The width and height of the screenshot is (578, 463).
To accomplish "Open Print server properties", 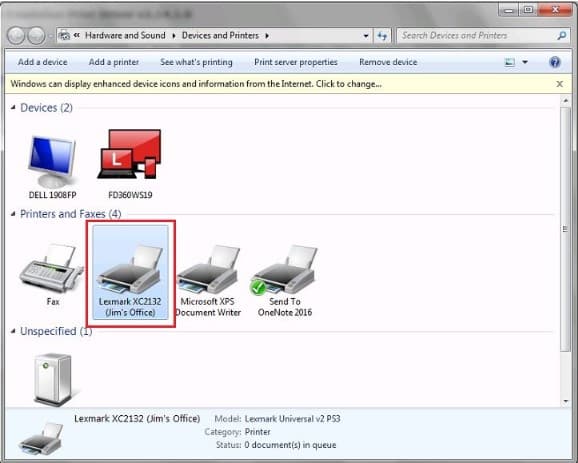I will pyautogui.click(x=296, y=62).
